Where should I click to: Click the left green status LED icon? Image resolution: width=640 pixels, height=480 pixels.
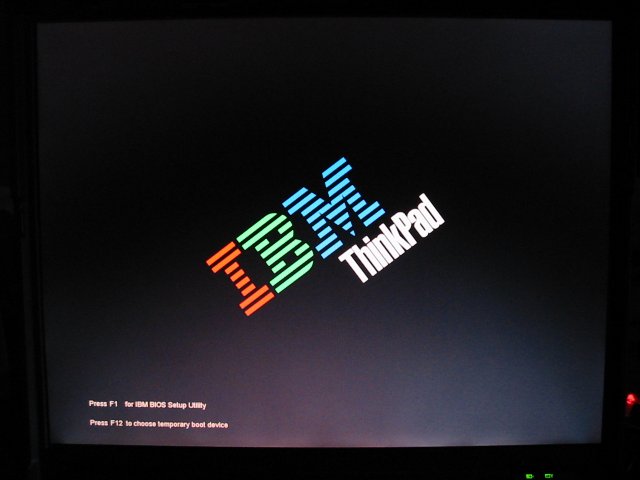529,475
